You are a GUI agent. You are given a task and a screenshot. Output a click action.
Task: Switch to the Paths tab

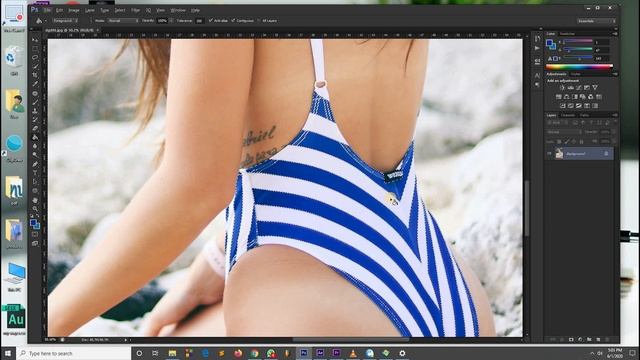[x=584, y=116]
